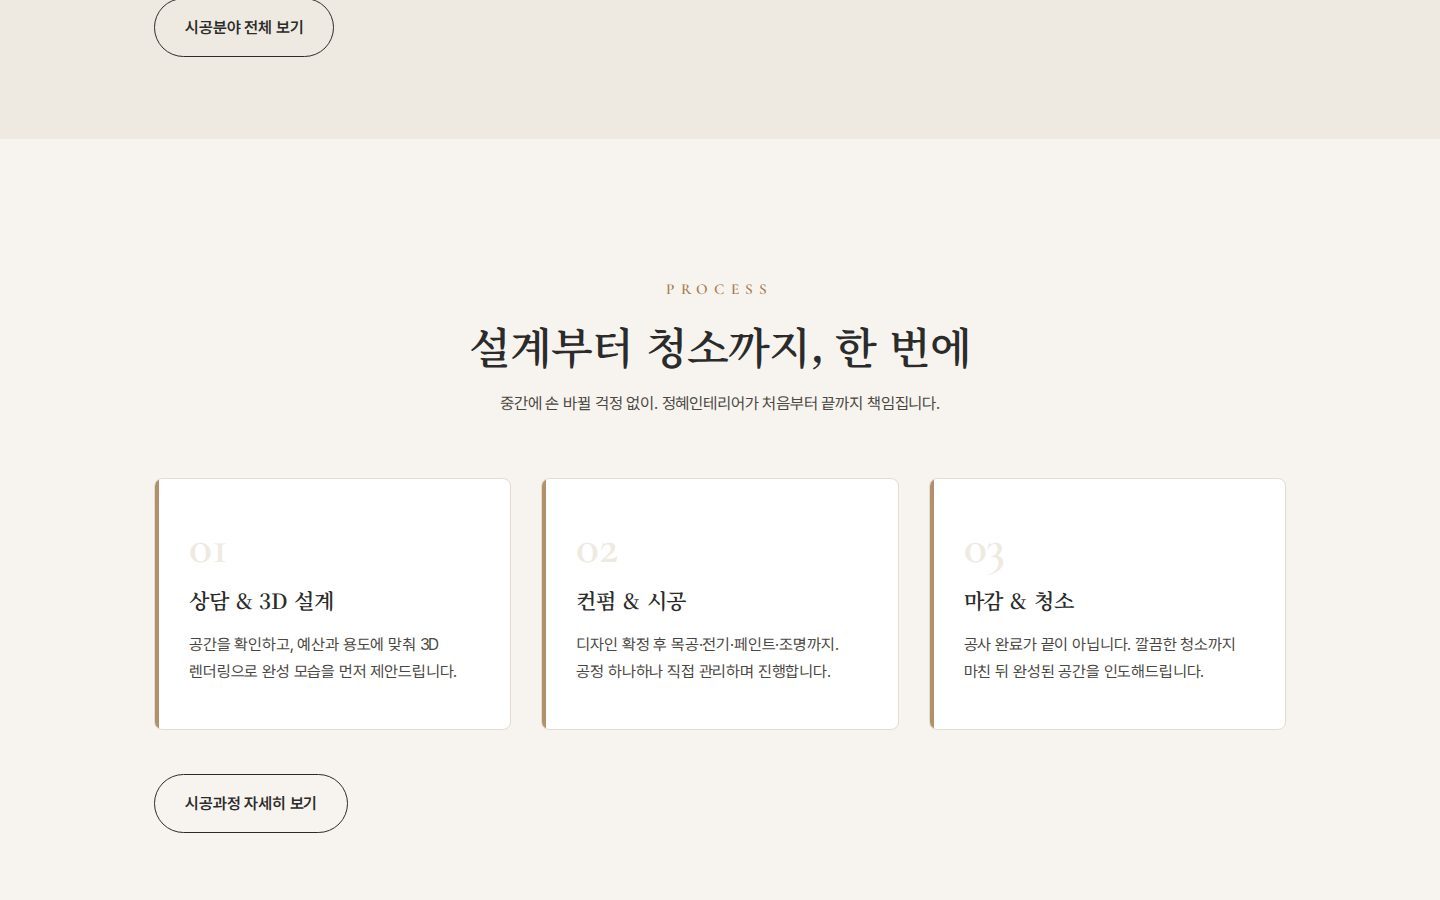Click the description starting with 디자인 확정 후

707,658
